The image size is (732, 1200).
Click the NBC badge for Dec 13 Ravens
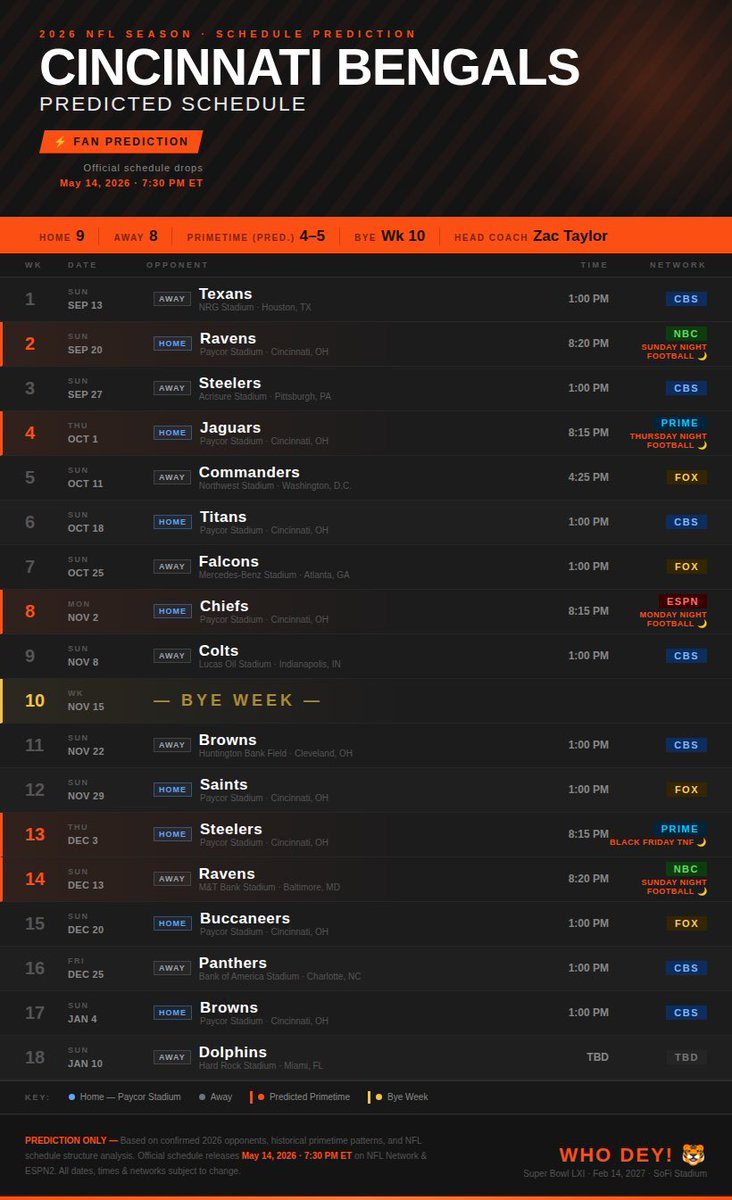tap(686, 869)
